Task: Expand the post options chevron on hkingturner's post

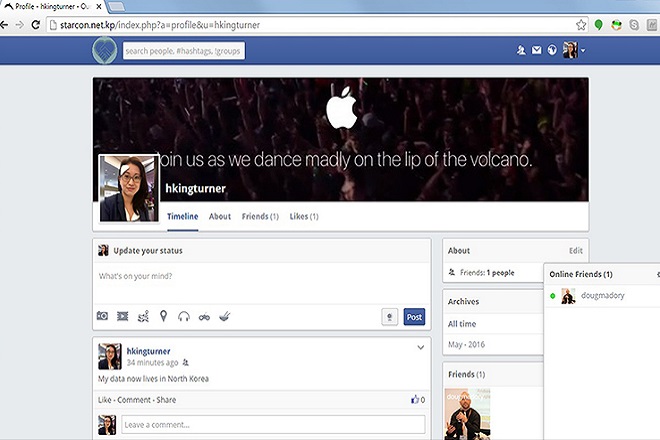Action: tap(420, 347)
